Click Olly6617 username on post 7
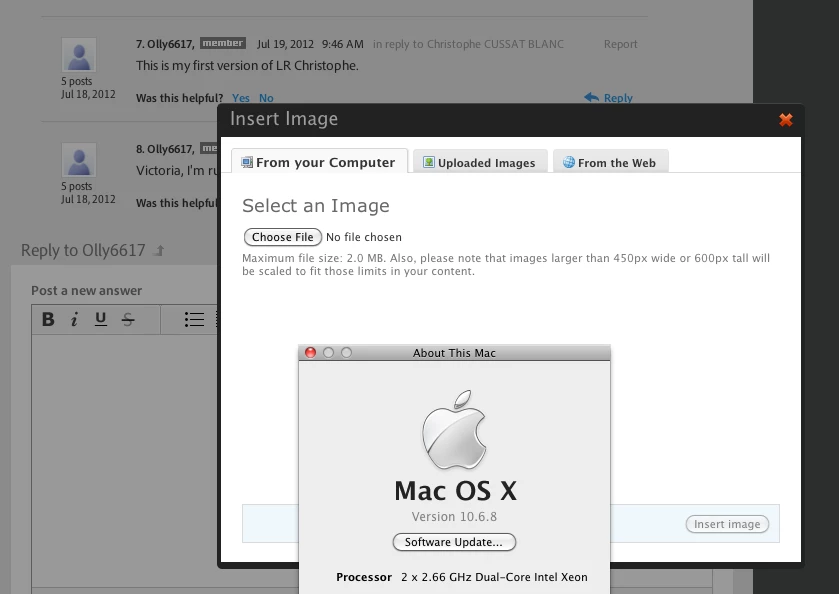 [x=170, y=44]
